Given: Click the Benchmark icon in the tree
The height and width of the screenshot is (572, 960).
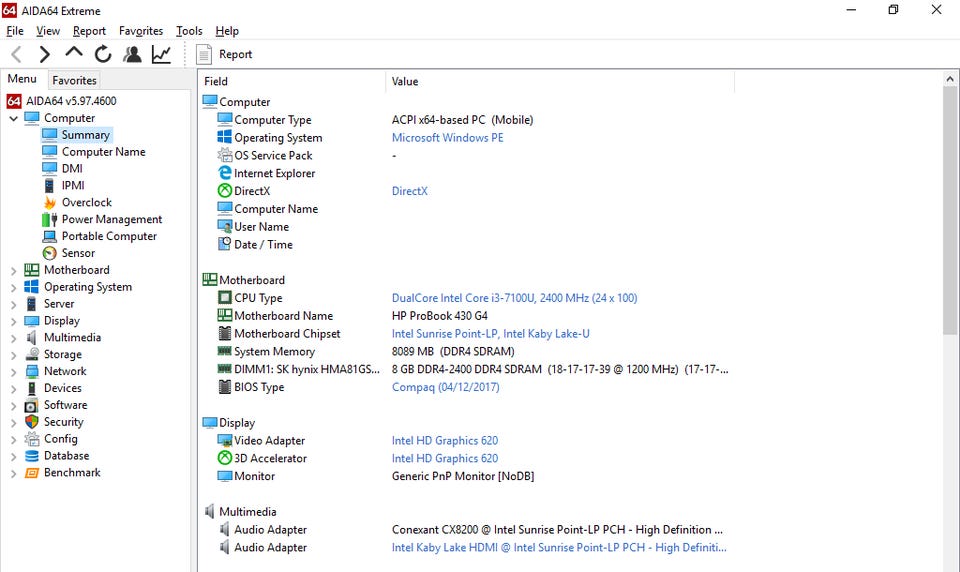Looking at the screenshot, I should coord(32,473).
